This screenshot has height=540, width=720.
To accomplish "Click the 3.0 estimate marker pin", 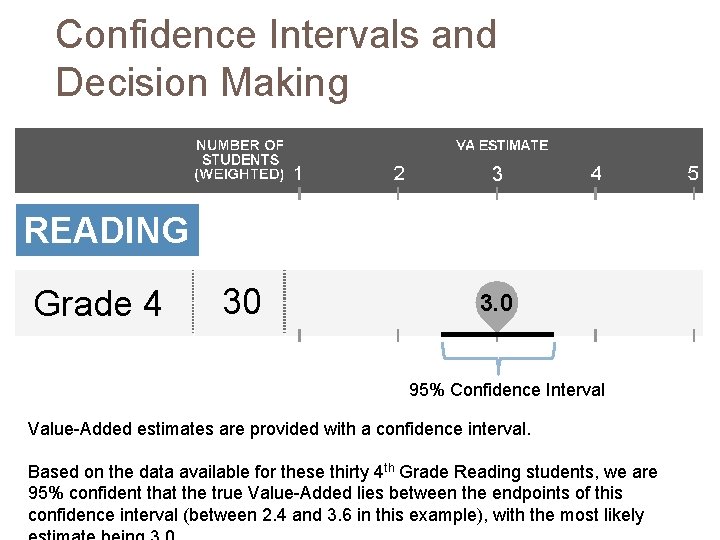I will click(497, 305).
